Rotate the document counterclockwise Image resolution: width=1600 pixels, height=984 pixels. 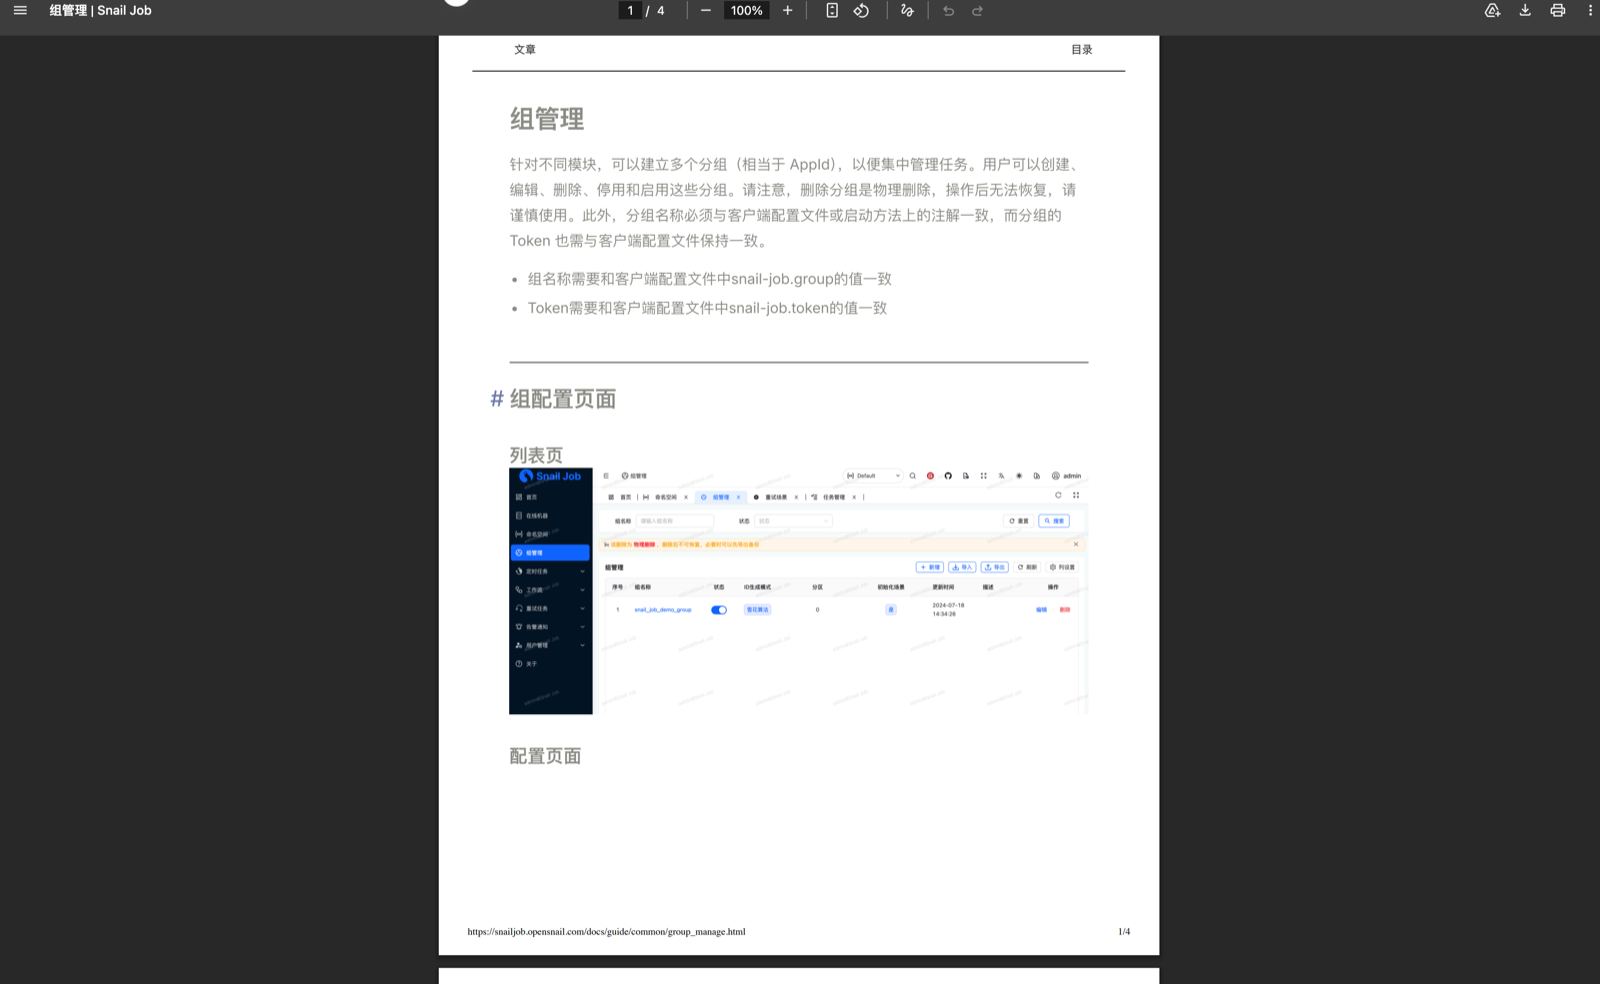861,11
